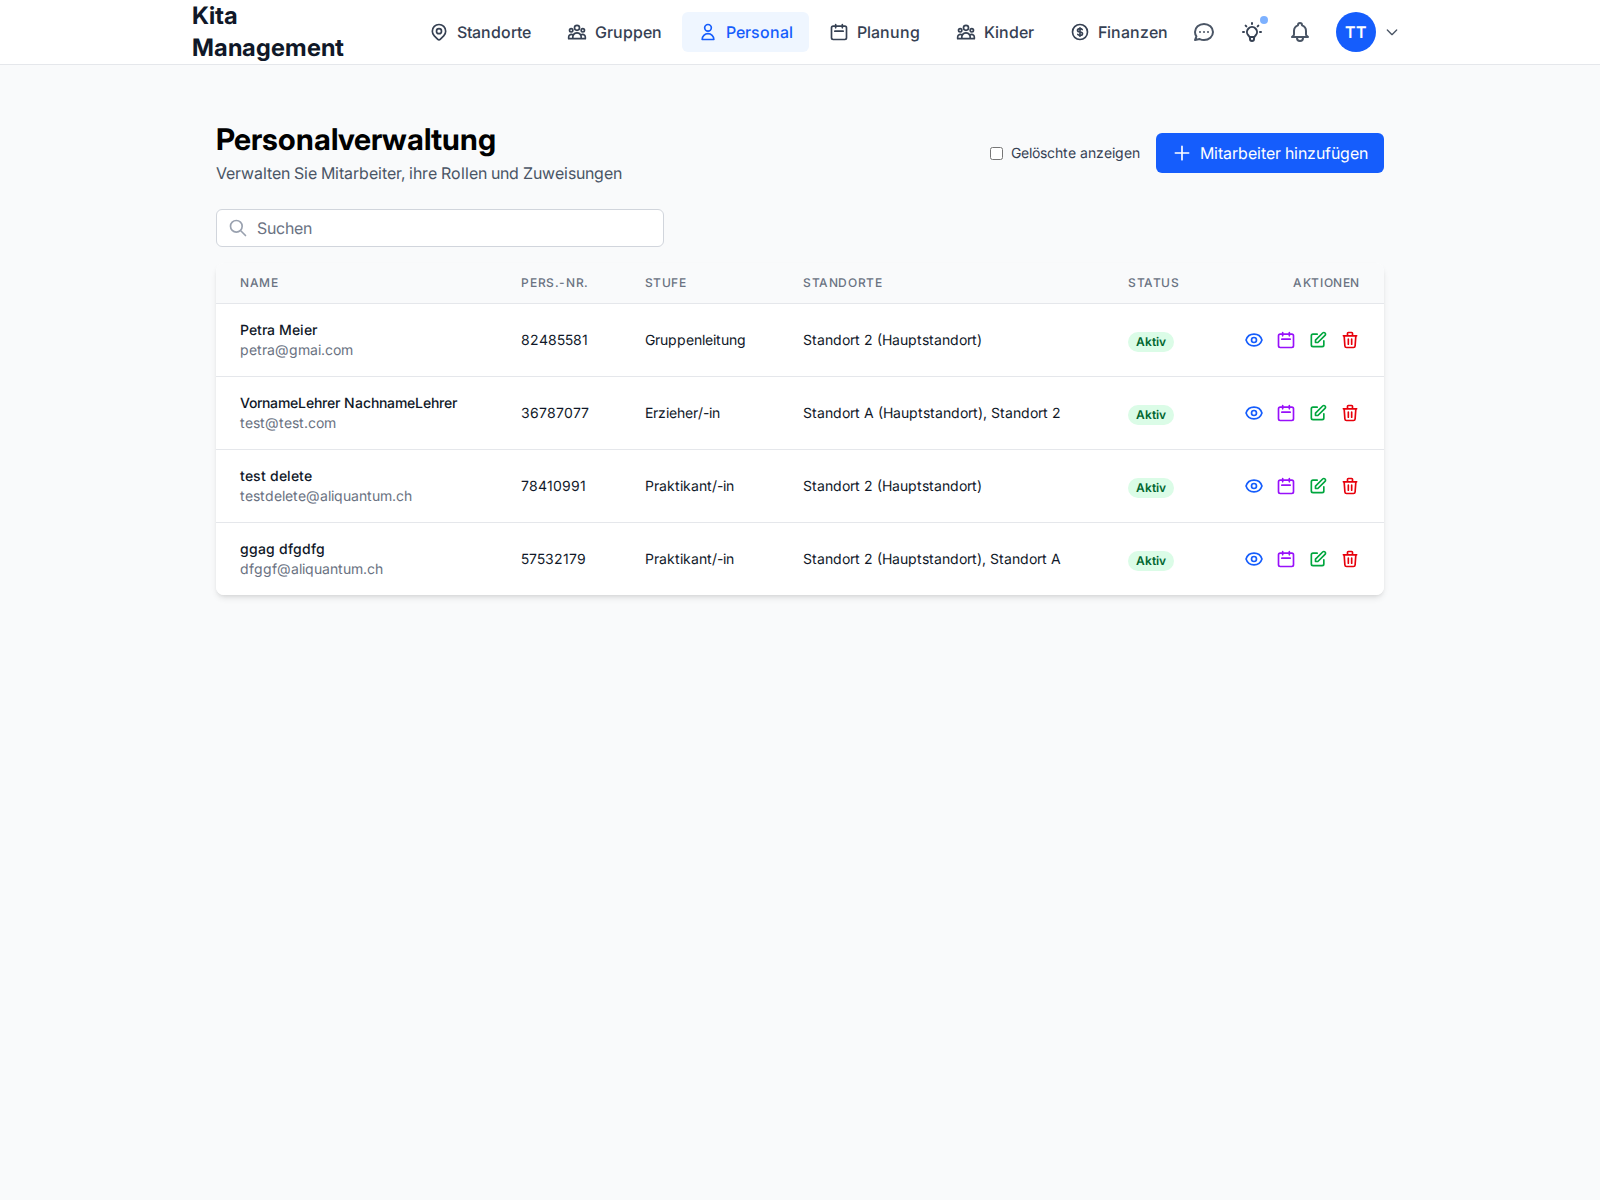Image resolution: width=1600 pixels, height=1200 pixels.
Task: Edit Petra Meier's record
Action: 1318,340
